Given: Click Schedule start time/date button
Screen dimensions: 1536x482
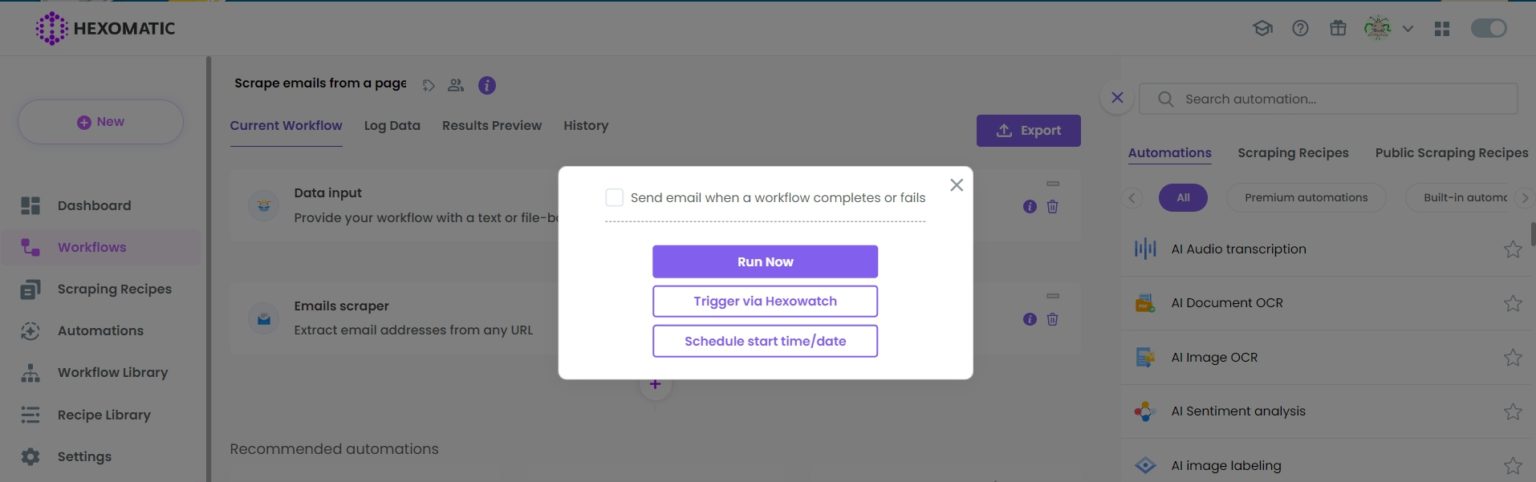Looking at the screenshot, I should [x=765, y=341].
